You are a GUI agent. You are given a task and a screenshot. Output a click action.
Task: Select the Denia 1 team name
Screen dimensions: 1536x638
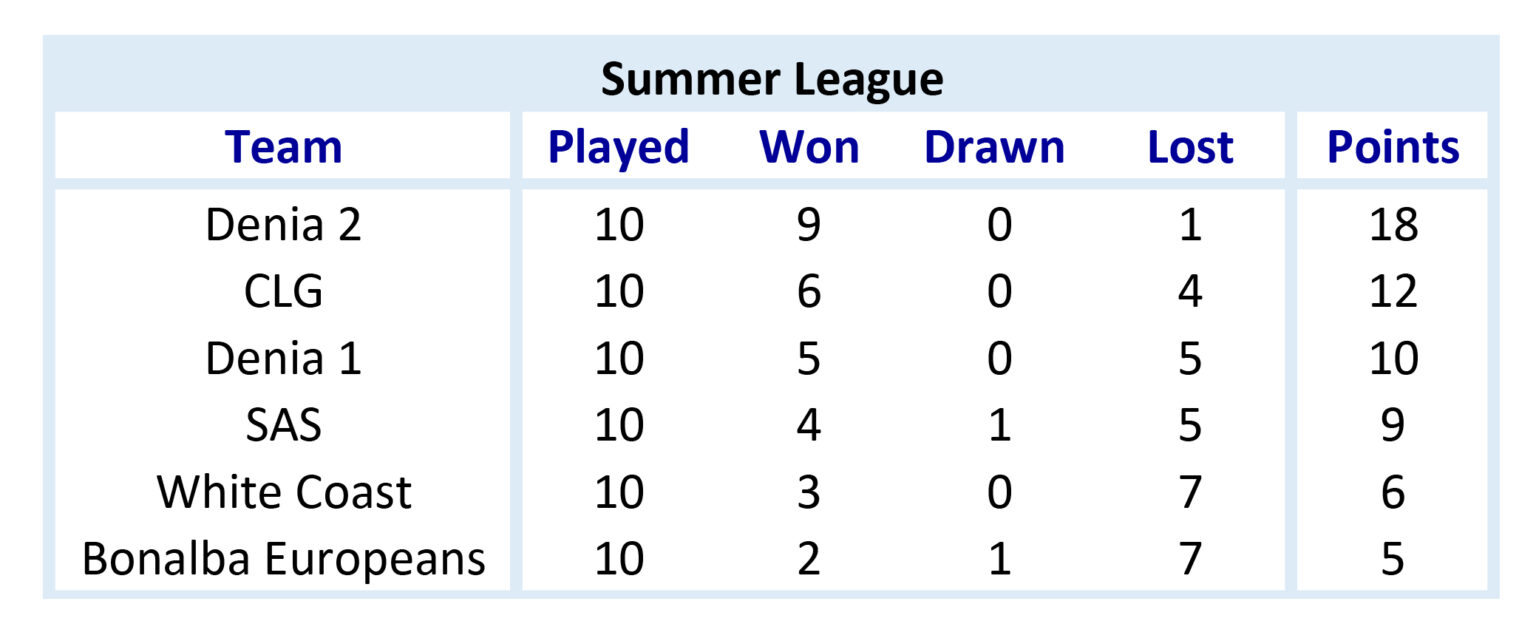tap(284, 358)
